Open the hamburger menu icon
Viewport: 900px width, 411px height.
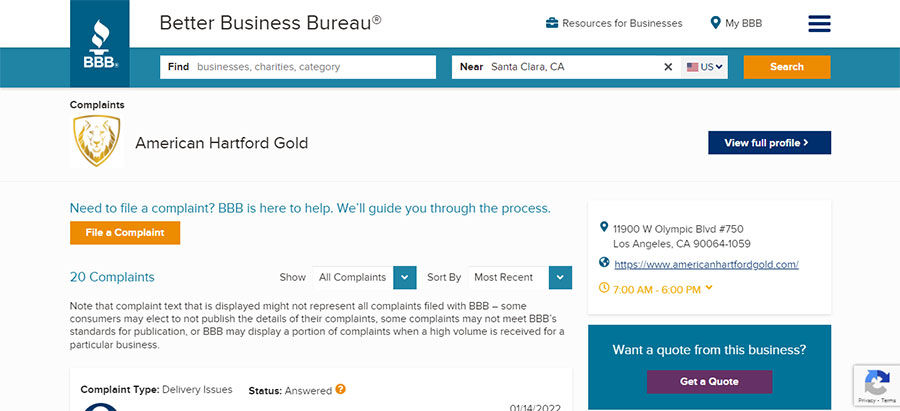pyautogui.click(x=819, y=24)
